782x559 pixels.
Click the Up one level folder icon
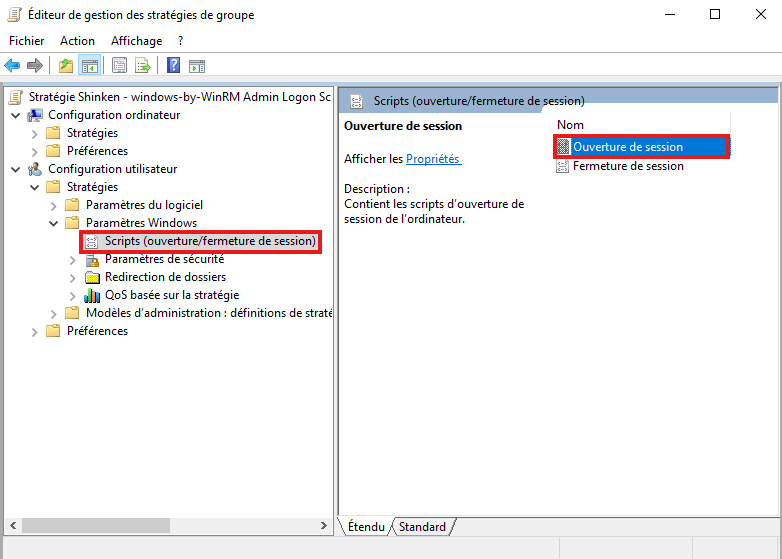coord(65,66)
